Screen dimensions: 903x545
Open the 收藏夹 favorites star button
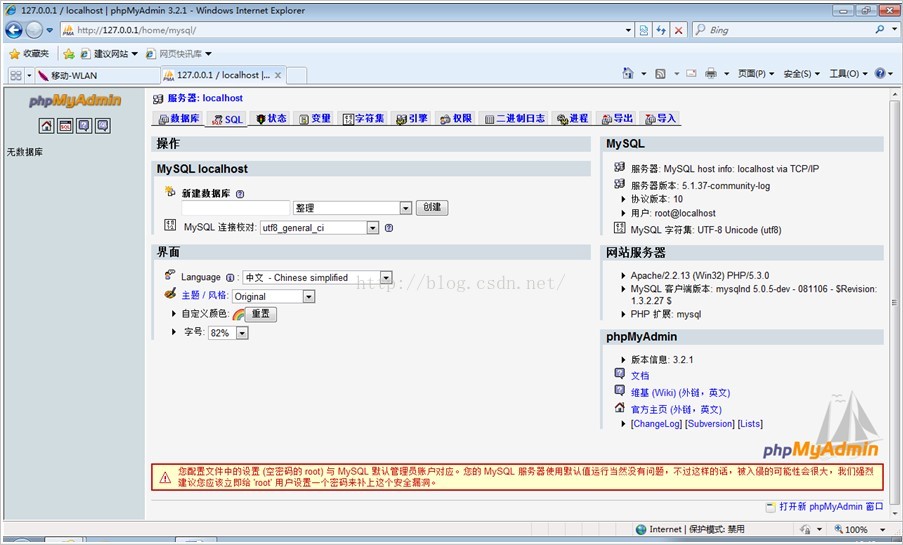29,54
